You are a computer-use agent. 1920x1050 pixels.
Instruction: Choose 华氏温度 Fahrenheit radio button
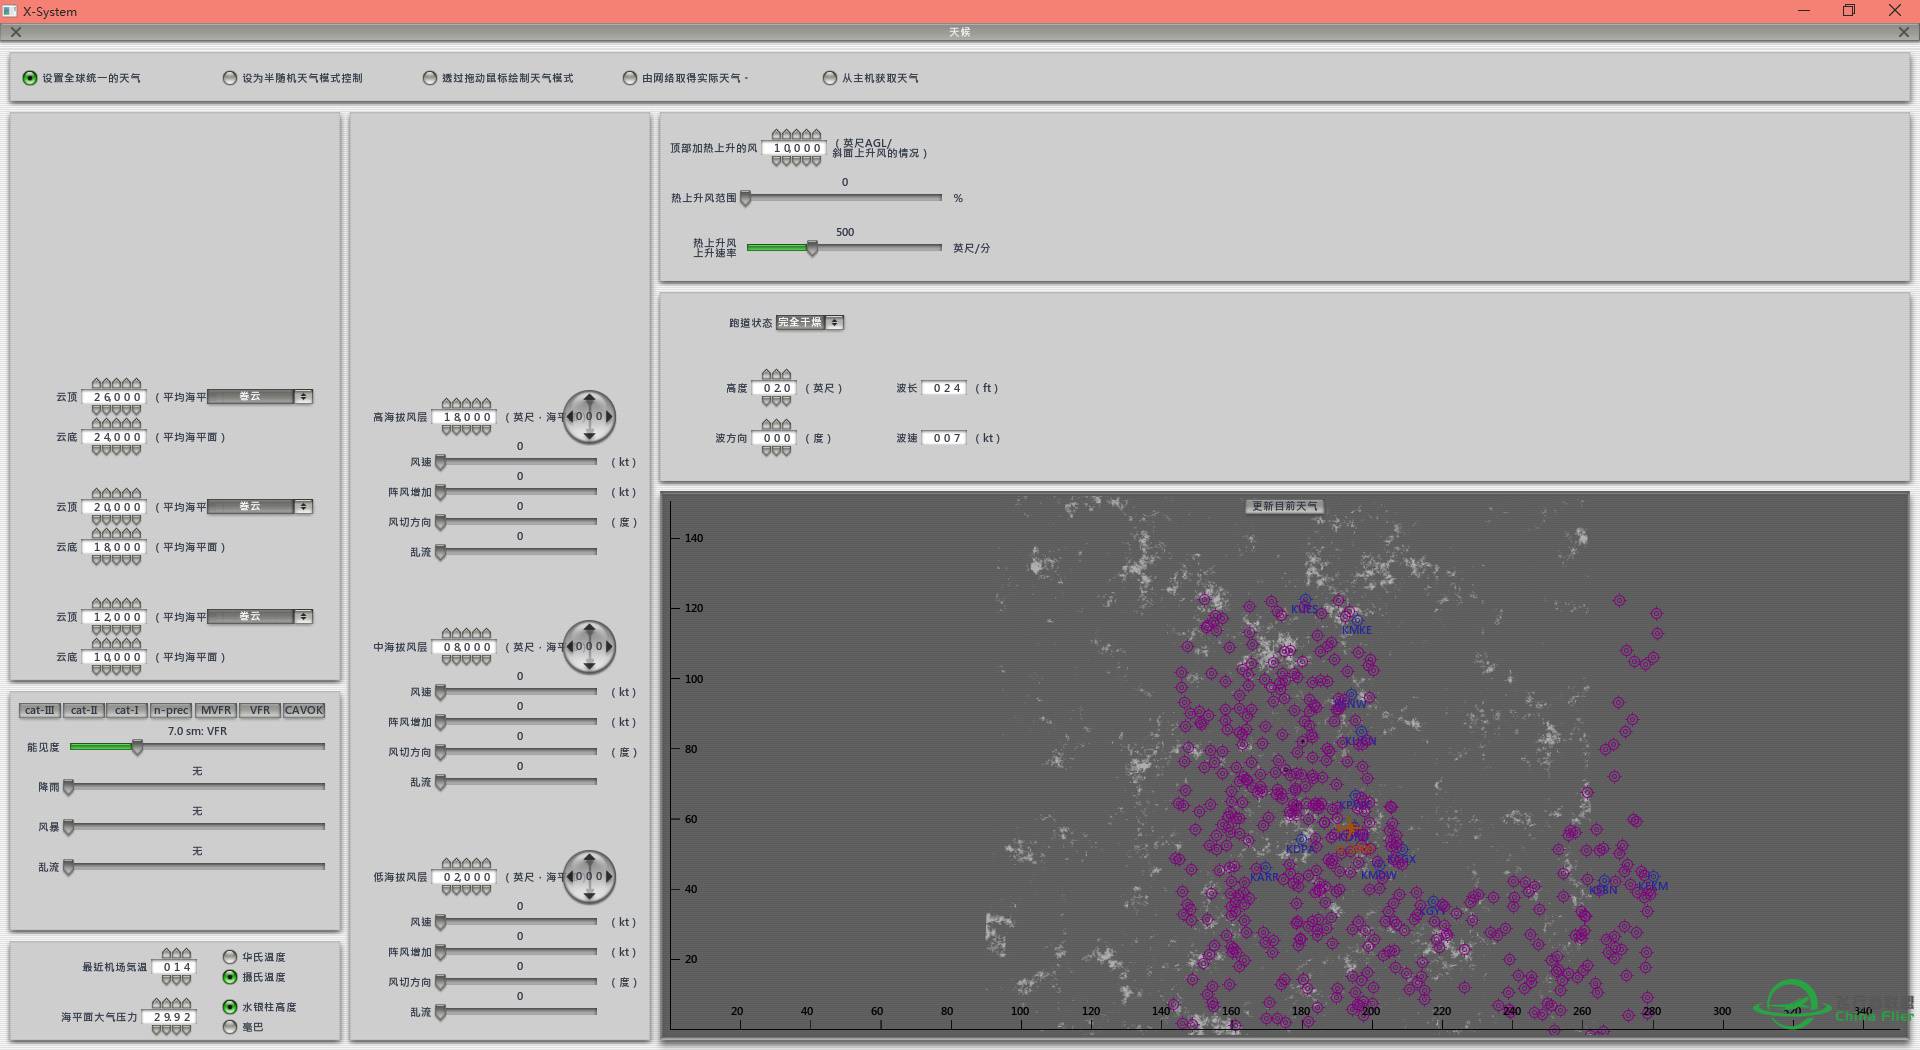click(x=230, y=957)
